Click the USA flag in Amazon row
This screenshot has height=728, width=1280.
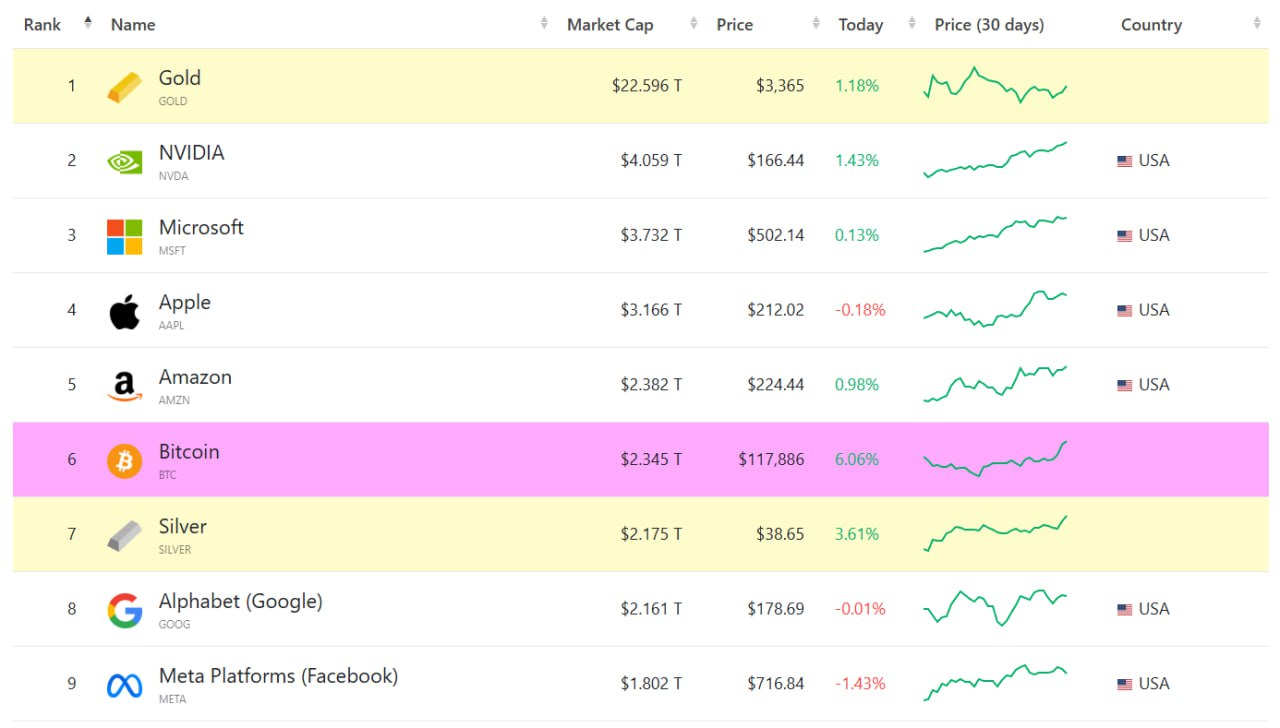click(1125, 385)
